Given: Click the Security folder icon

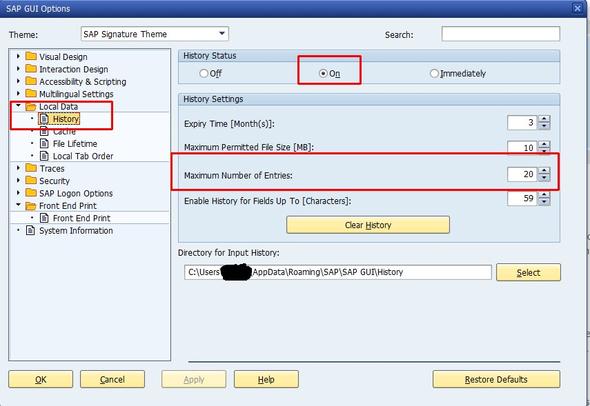Looking at the screenshot, I should [x=31, y=181].
